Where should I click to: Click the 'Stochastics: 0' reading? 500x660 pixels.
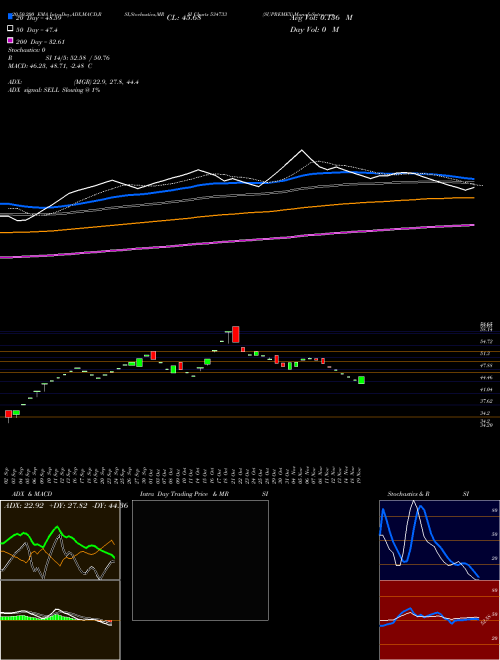pos(27,50)
